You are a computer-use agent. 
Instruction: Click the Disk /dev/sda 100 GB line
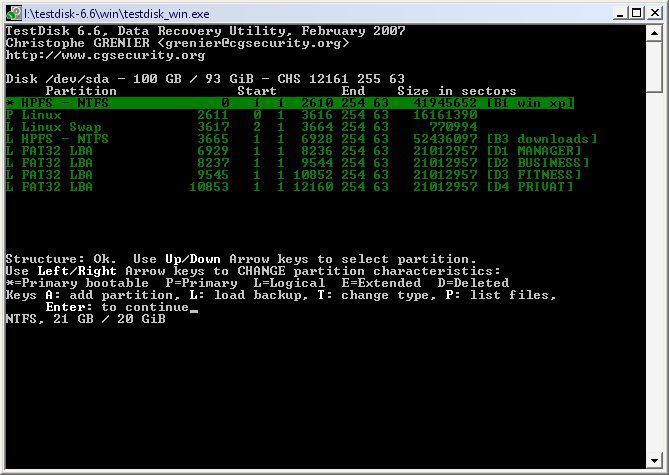(x=205, y=79)
